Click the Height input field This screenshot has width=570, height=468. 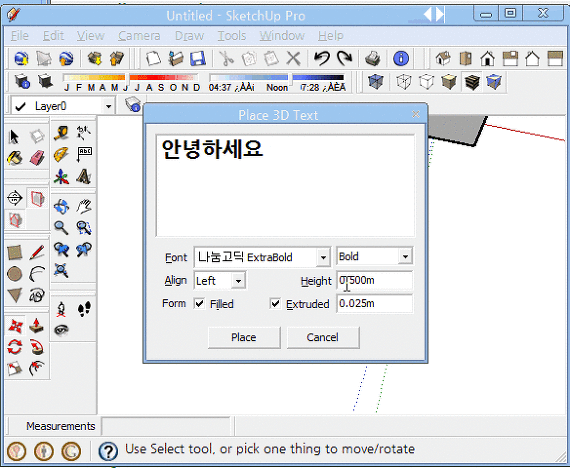(x=374, y=280)
